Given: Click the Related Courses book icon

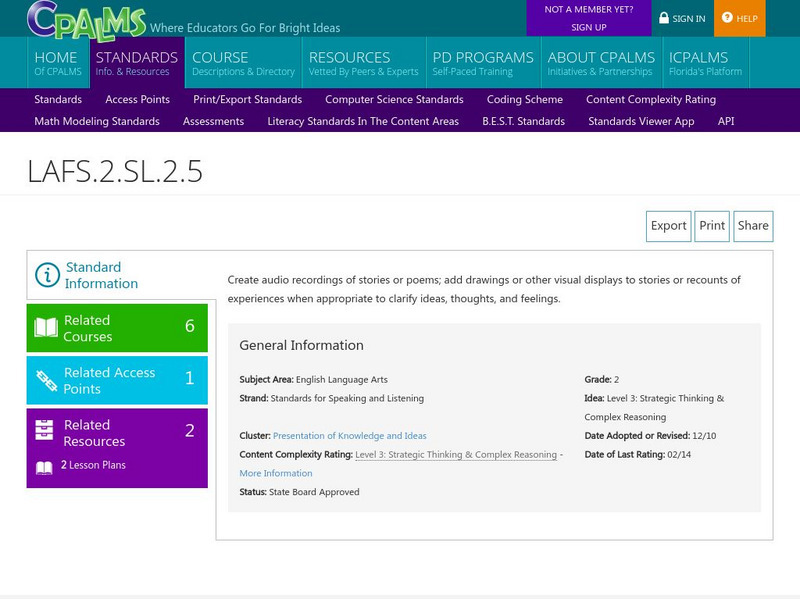Looking at the screenshot, I should tap(46, 328).
